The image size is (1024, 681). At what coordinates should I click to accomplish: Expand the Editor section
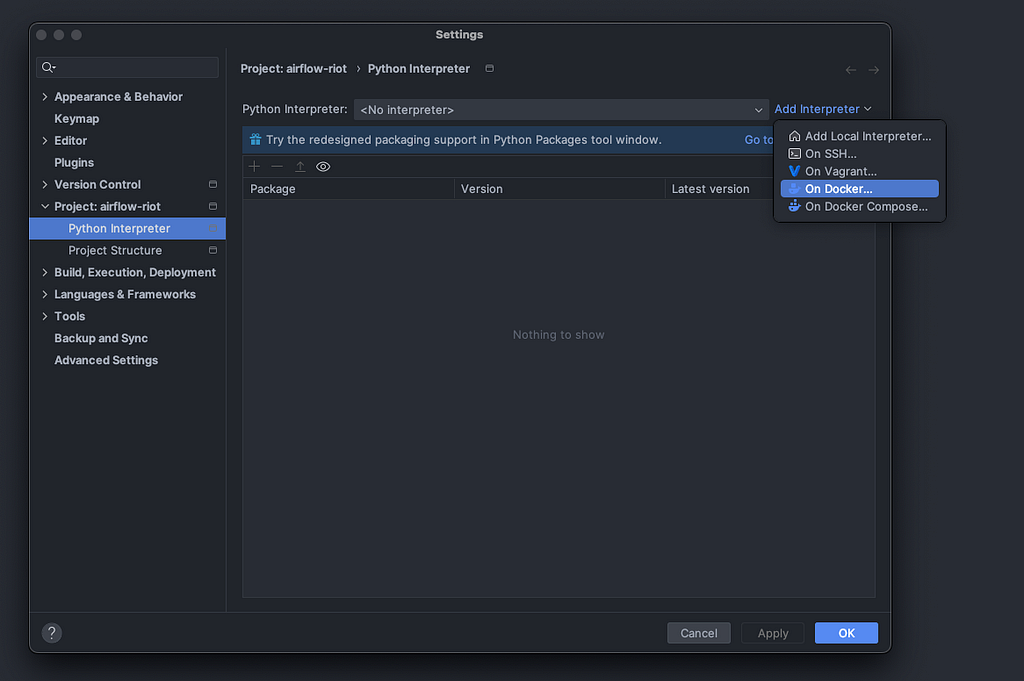point(44,140)
